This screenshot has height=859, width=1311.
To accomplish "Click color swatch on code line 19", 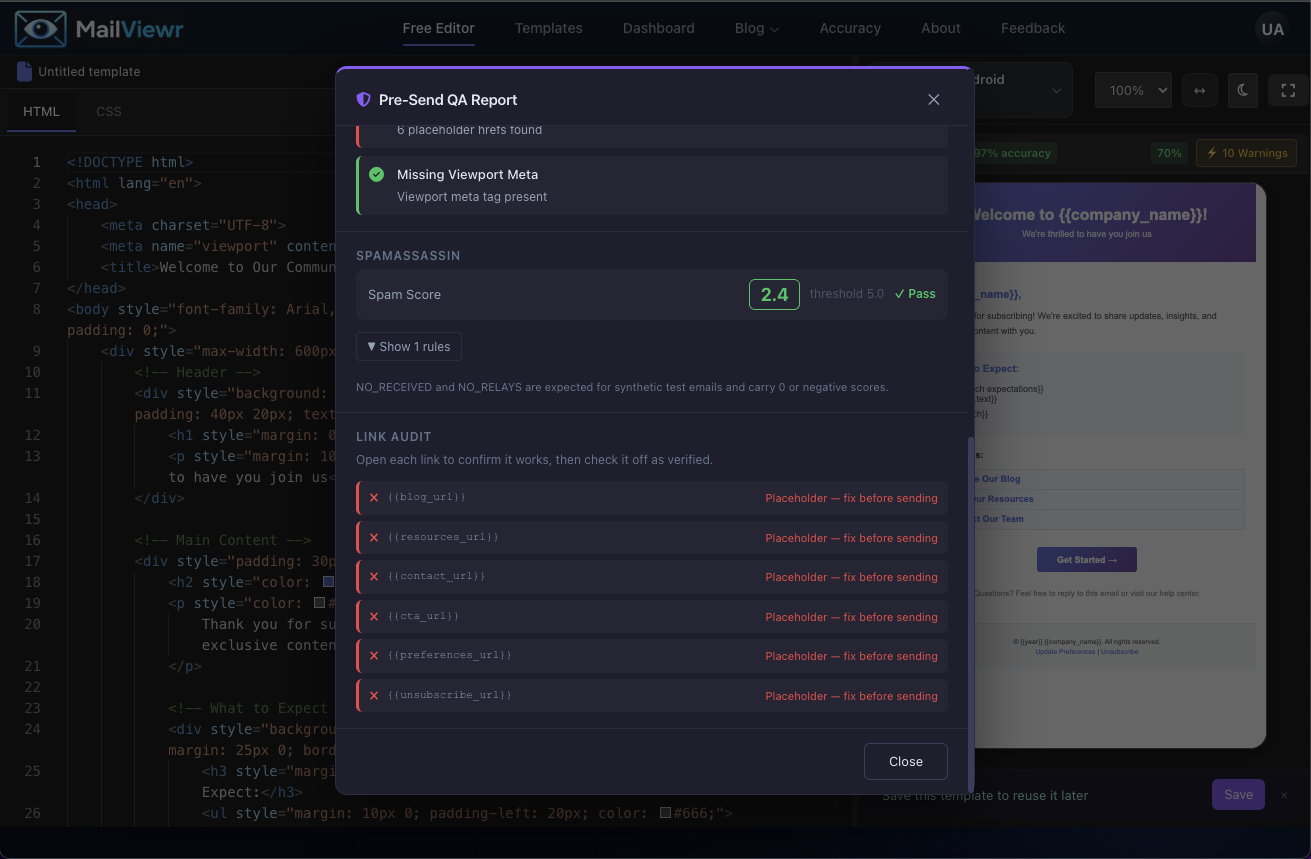I will [320, 603].
